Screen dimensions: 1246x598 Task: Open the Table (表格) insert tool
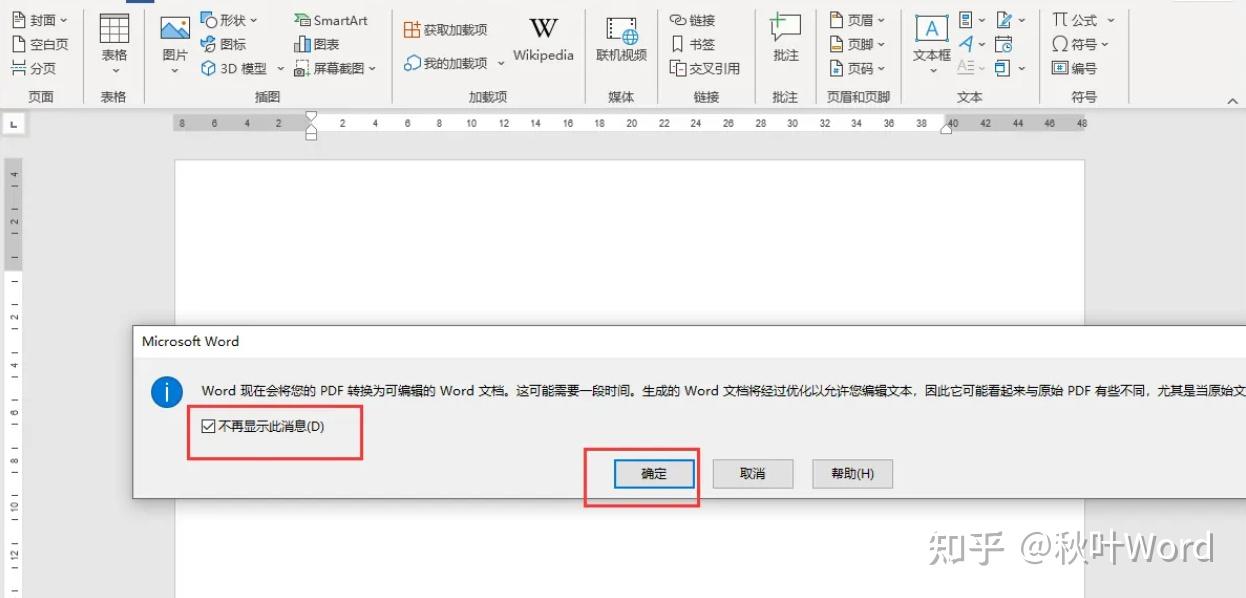pyautogui.click(x=114, y=43)
